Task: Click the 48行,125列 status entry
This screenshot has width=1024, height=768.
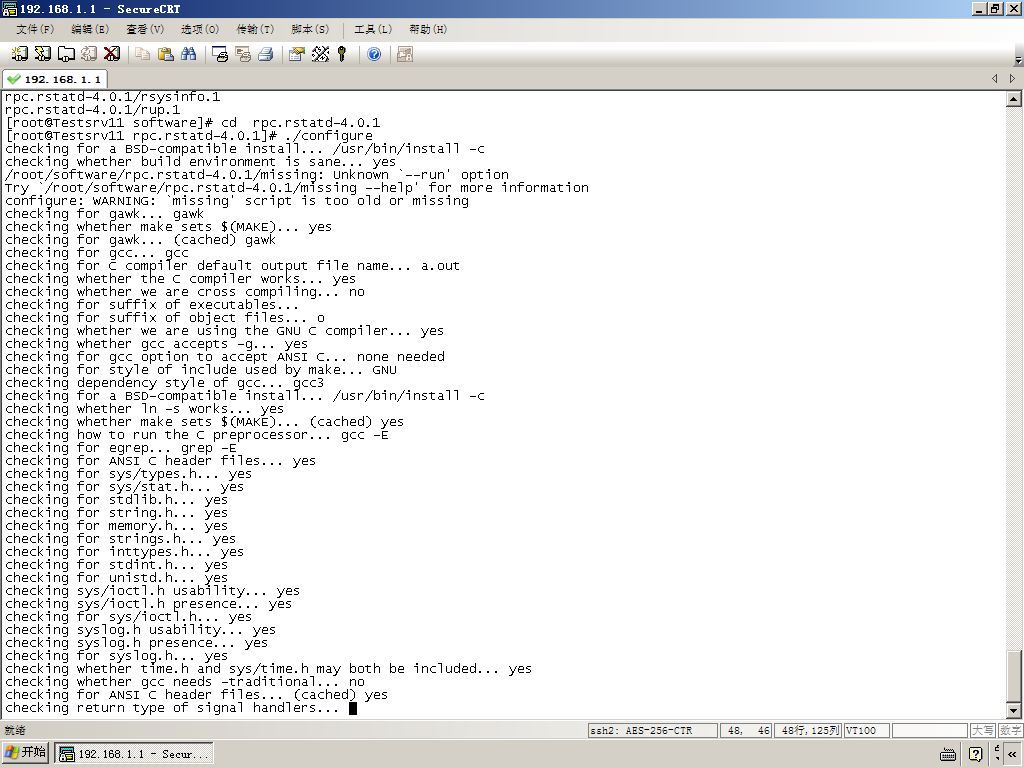Action: pos(810,730)
